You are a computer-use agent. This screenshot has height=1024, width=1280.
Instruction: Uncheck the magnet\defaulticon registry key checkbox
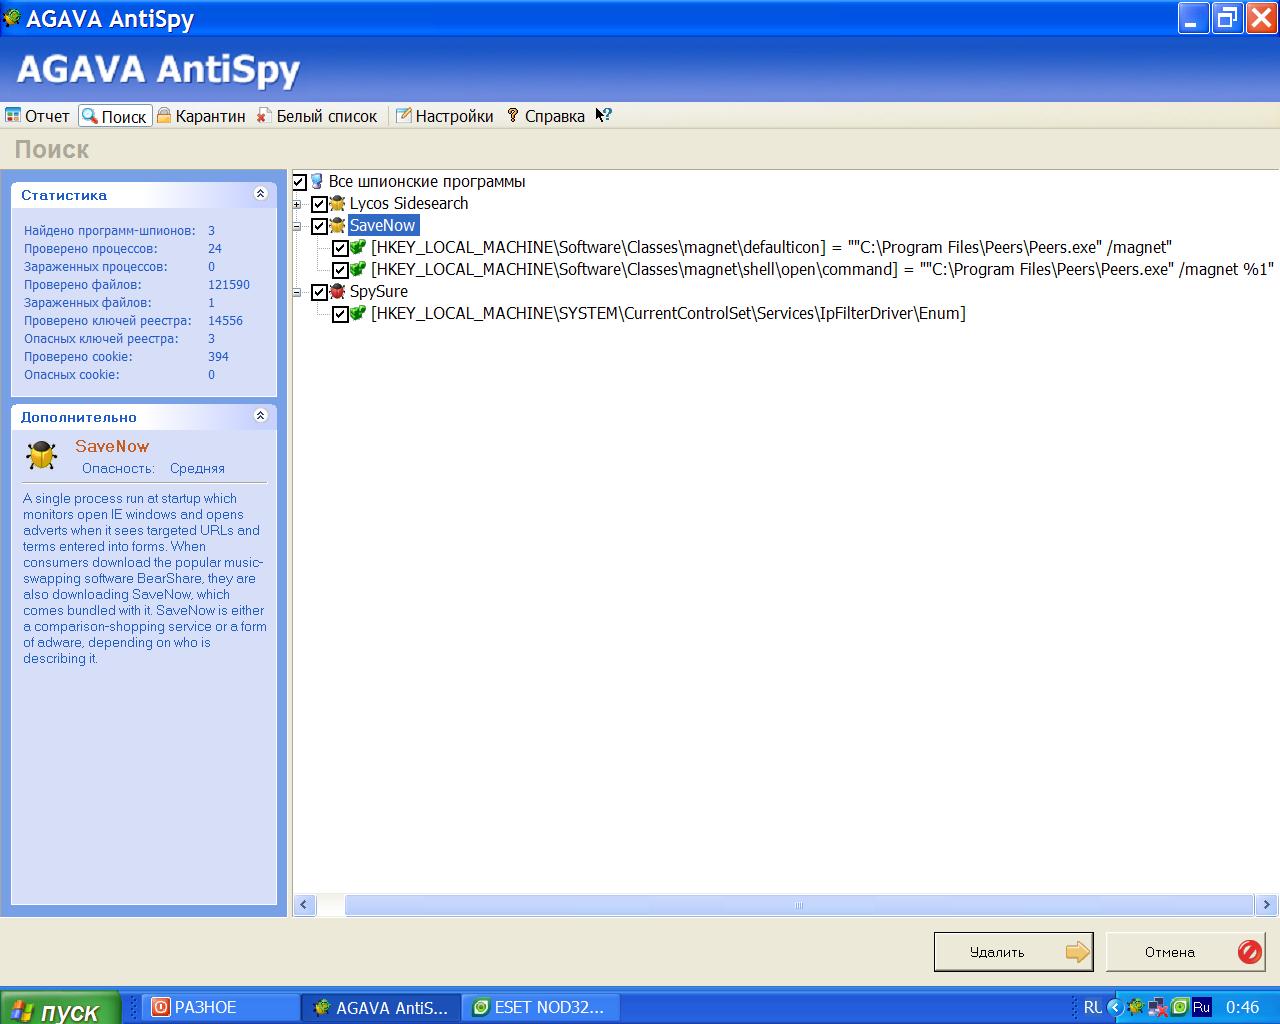click(x=340, y=248)
